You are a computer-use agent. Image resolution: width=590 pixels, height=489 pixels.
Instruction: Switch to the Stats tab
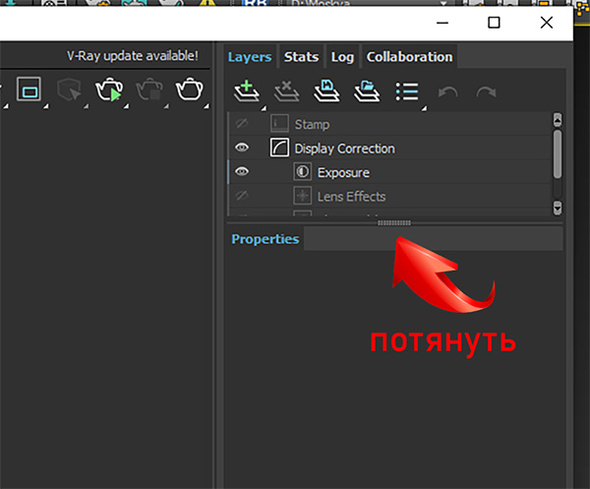pos(301,57)
